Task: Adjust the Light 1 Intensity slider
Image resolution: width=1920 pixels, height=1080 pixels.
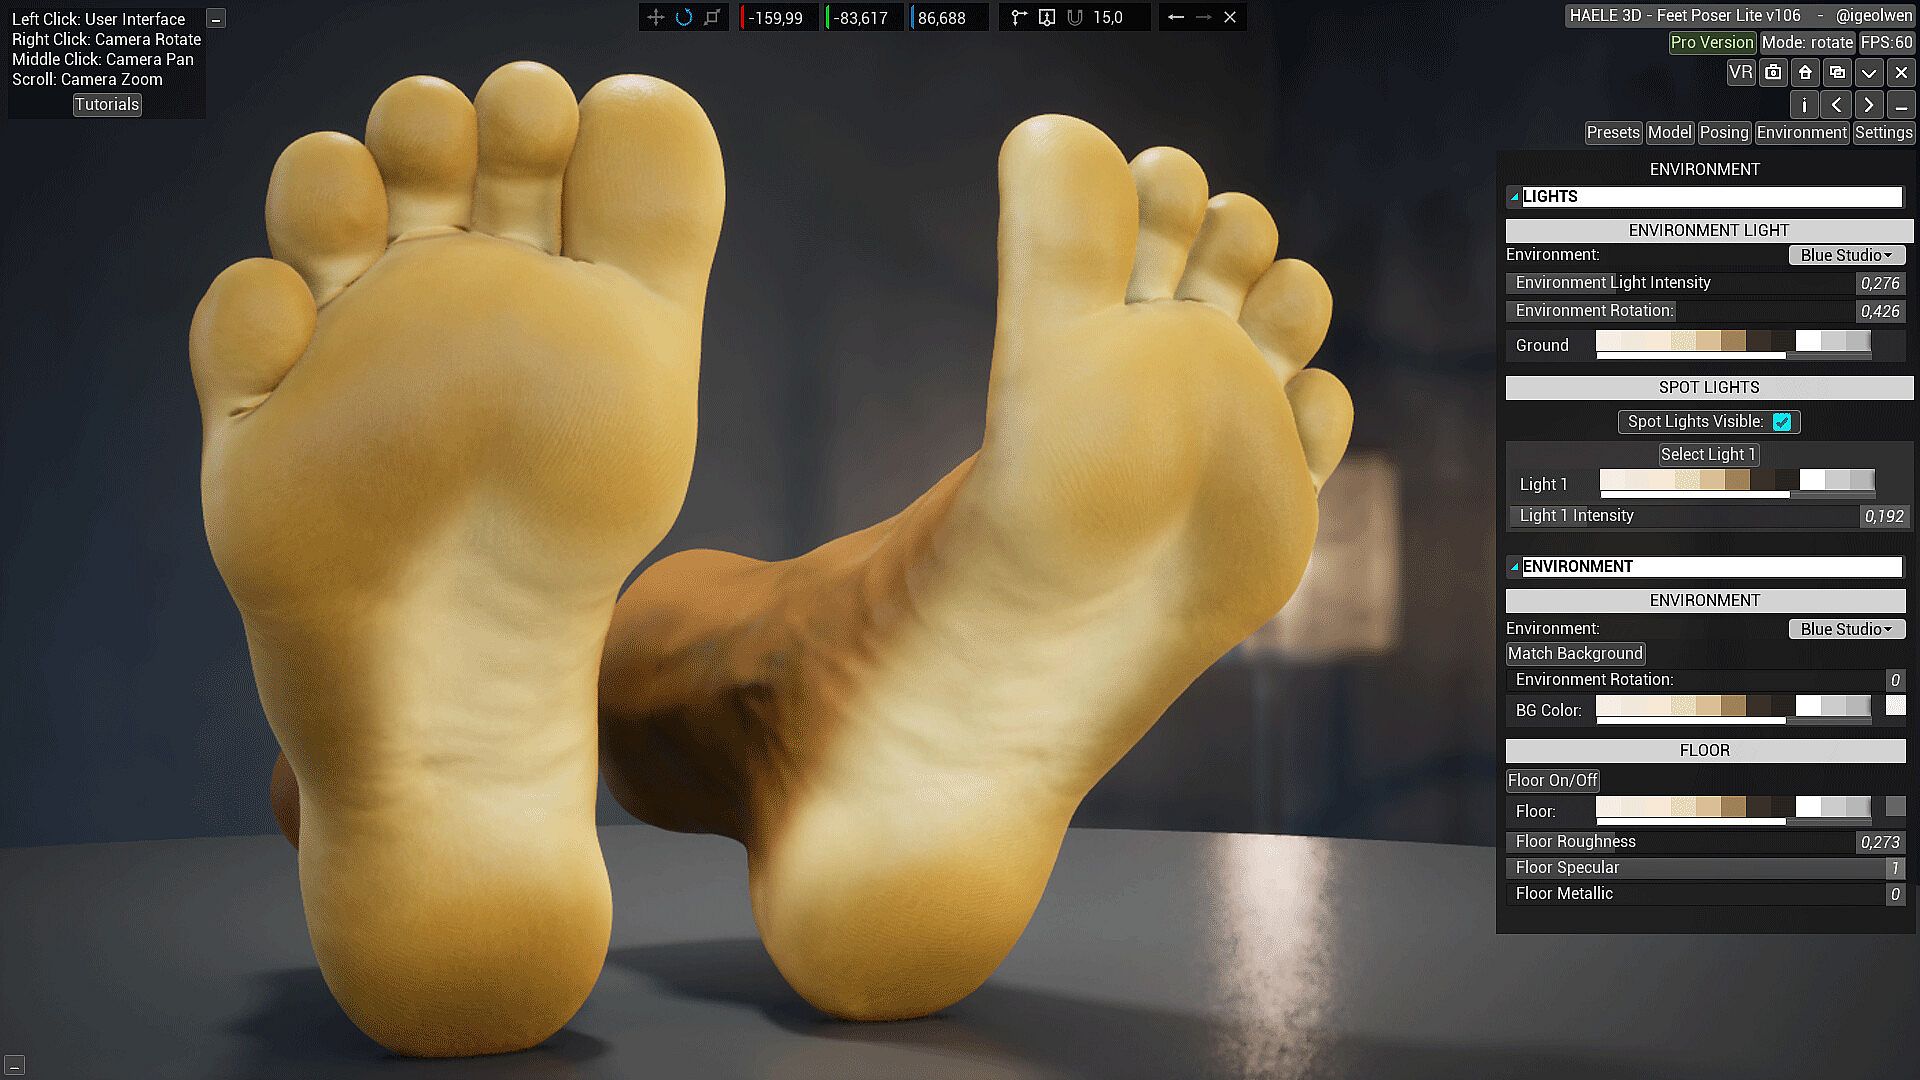Action: click(1685, 516)
